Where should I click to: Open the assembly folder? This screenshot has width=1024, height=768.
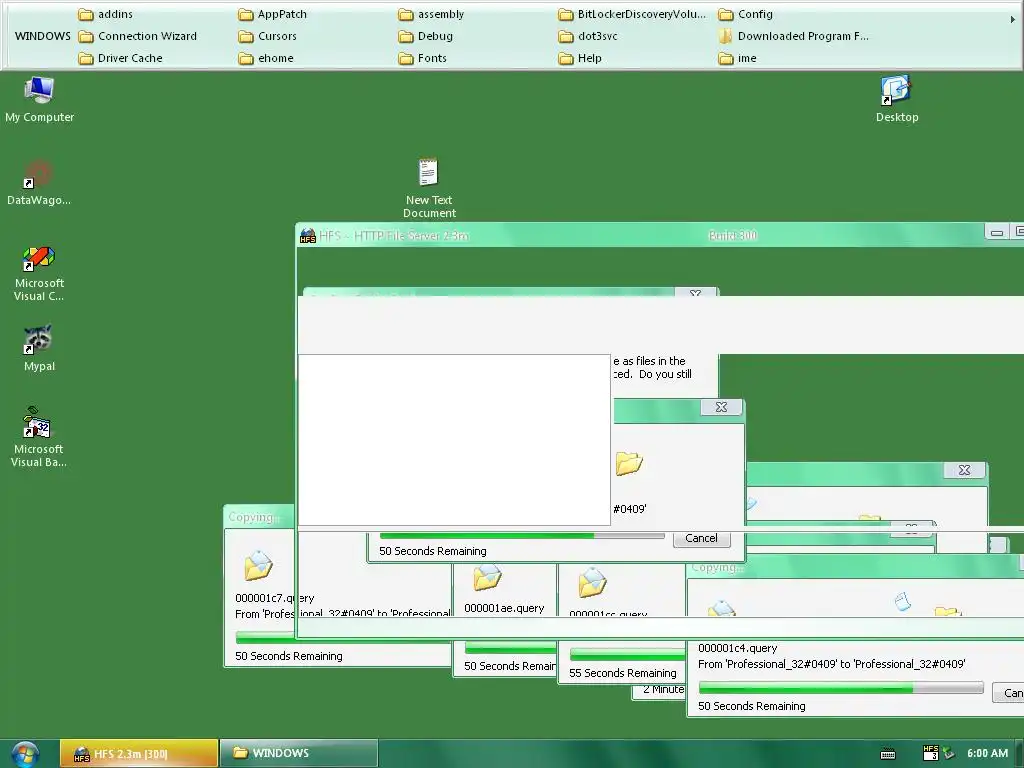click(x=432, y=14)
